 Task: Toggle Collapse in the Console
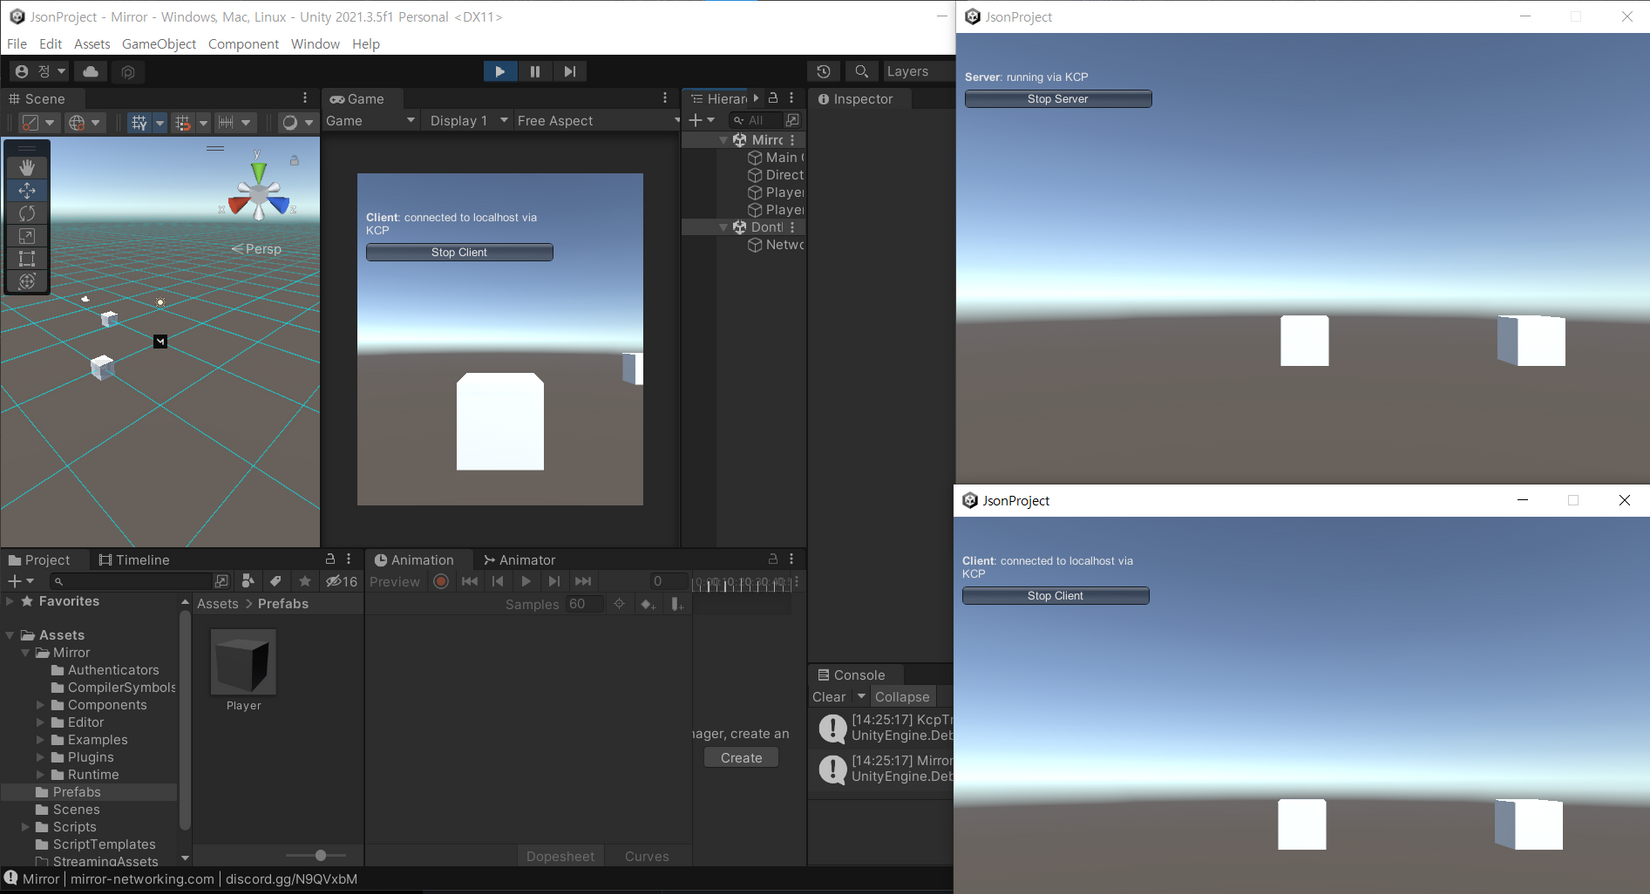902,697
